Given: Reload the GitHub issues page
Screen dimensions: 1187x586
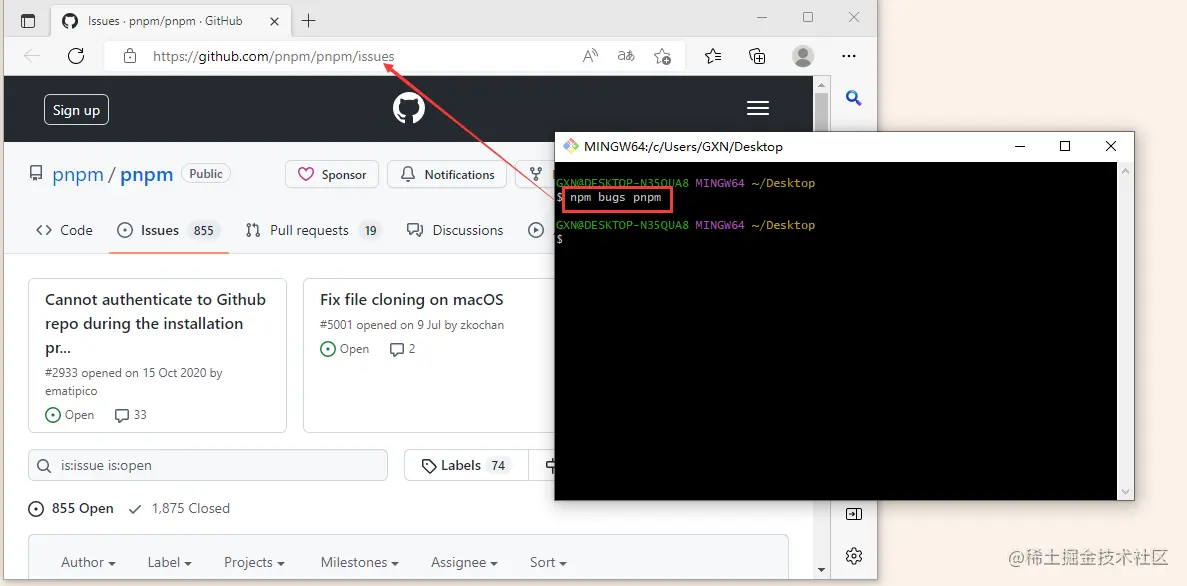Looking at the screenshot, I should click(x=76, y=55).
